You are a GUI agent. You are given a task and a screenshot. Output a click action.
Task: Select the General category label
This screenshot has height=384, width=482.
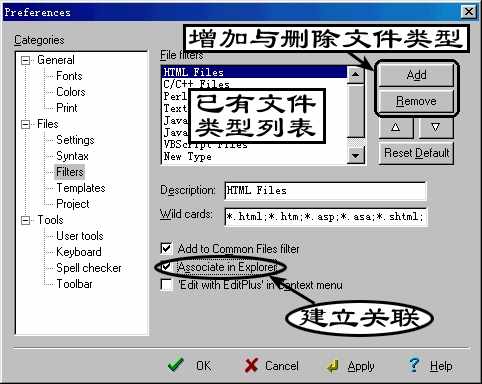(x=56, y=60)
